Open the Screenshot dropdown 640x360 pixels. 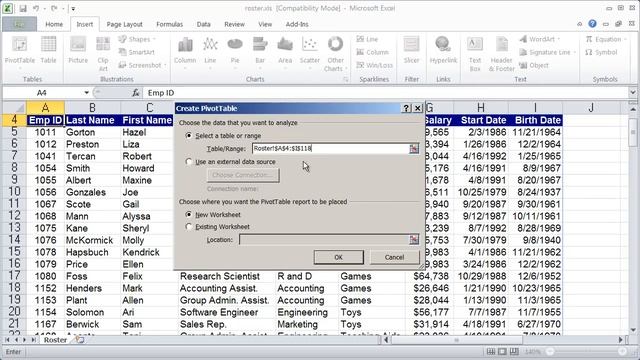point(142,65)
